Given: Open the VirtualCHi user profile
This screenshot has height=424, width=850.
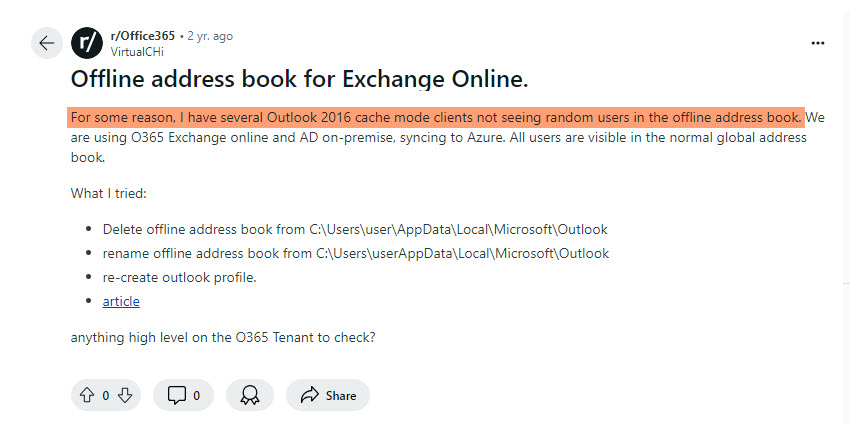Looking at the screenshot, I should pyautogui.click(x=137, y=52).
